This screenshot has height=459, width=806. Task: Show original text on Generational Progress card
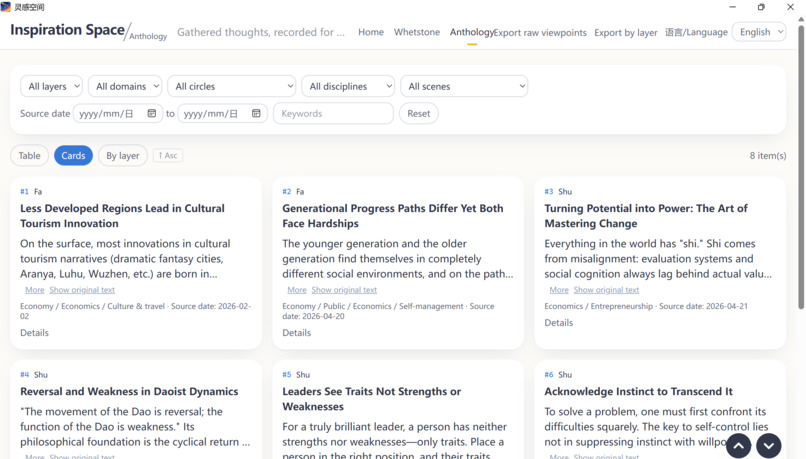point(344,290)
